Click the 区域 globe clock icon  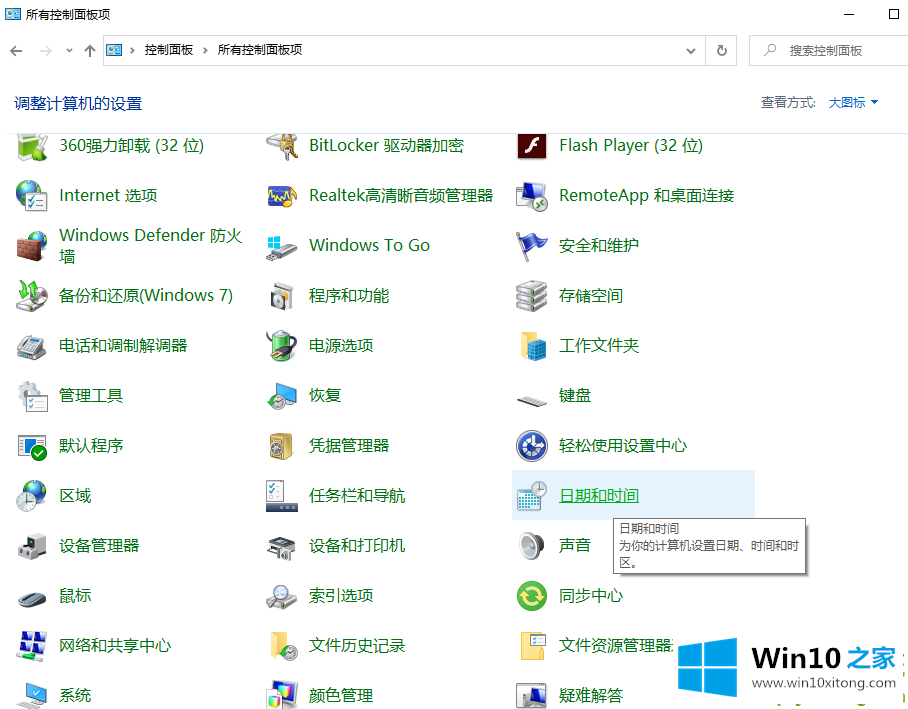pyautogui.click(x=32, y=496)
